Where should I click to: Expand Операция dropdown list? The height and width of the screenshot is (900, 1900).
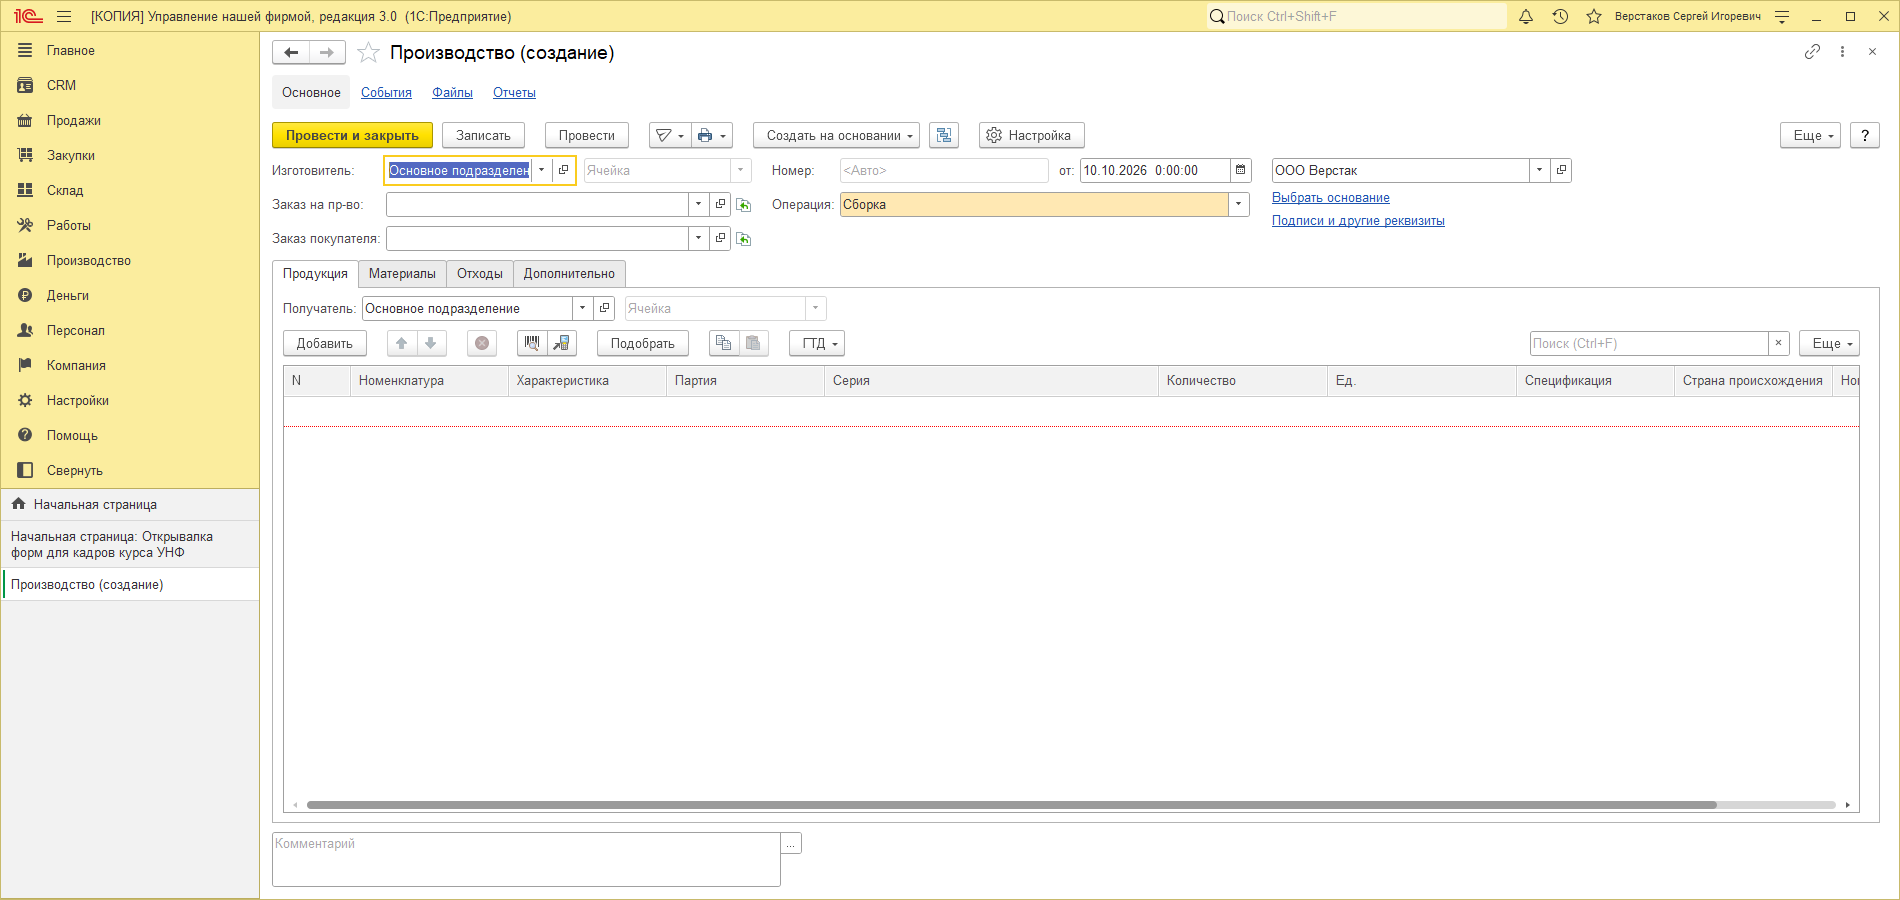[1239, 204]
